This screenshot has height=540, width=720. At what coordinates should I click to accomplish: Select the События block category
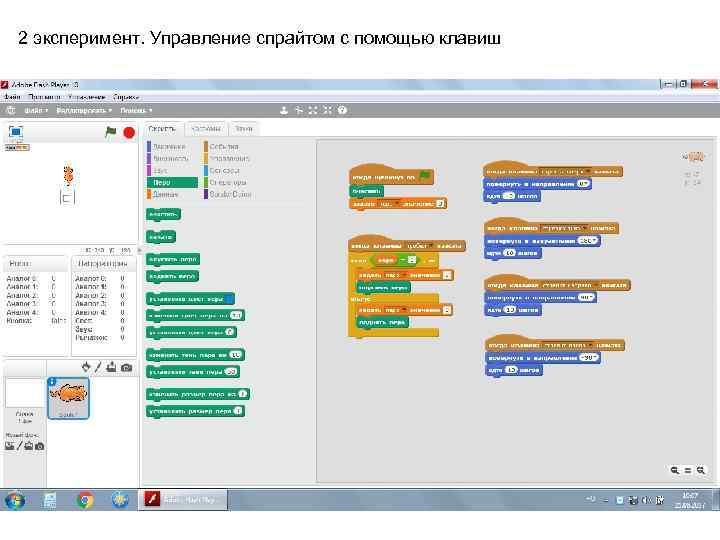224,146
